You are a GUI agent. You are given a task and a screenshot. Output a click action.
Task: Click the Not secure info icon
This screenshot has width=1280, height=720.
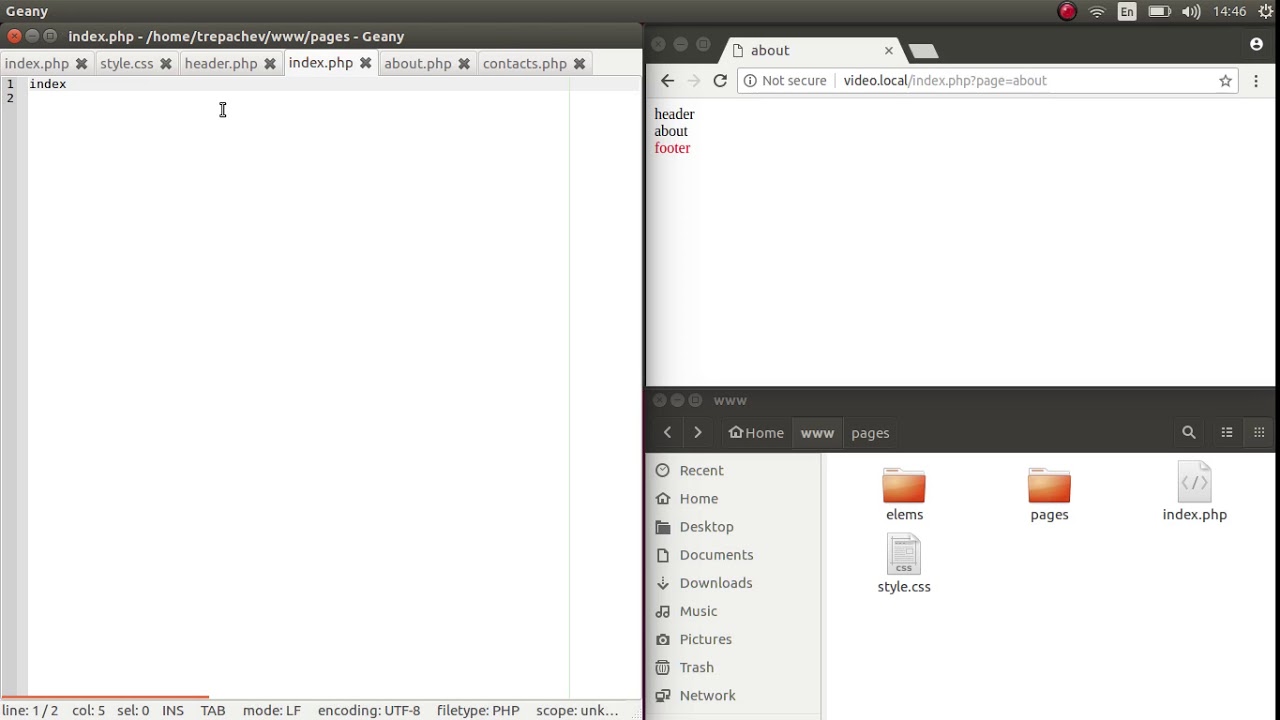(x=750, y=81)
